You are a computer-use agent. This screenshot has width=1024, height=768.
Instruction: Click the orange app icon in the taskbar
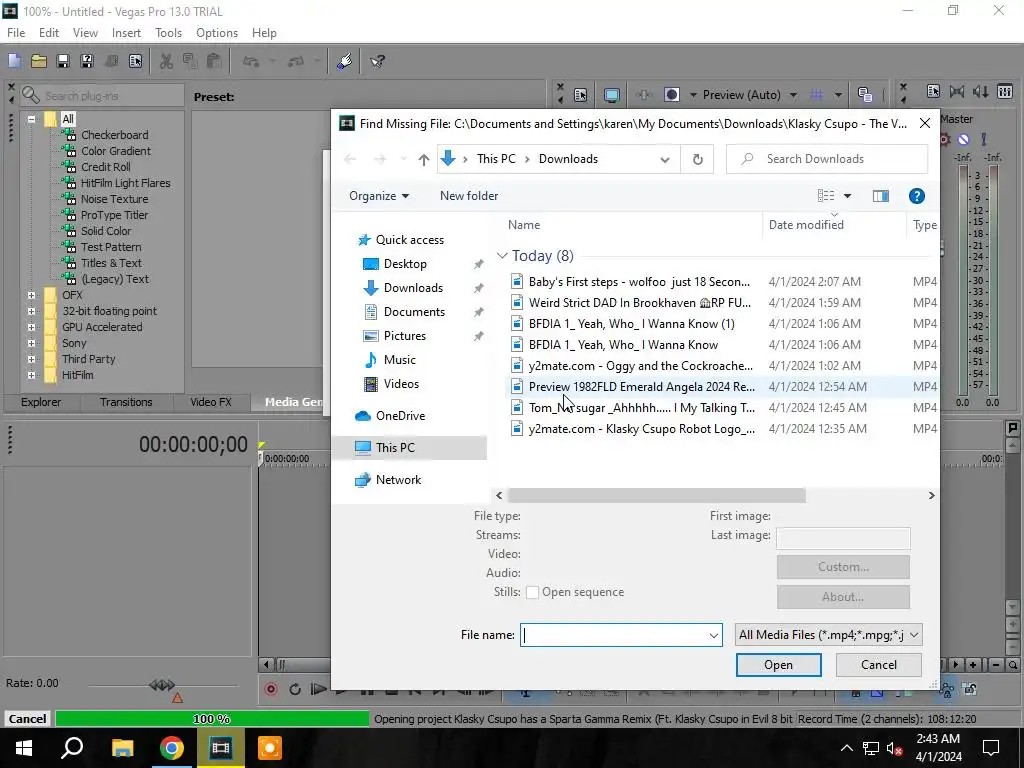(x=270, y=748)
